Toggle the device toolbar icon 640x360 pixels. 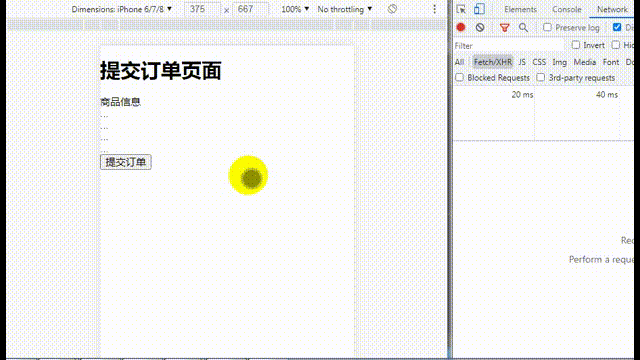click(x=479, y=9)
